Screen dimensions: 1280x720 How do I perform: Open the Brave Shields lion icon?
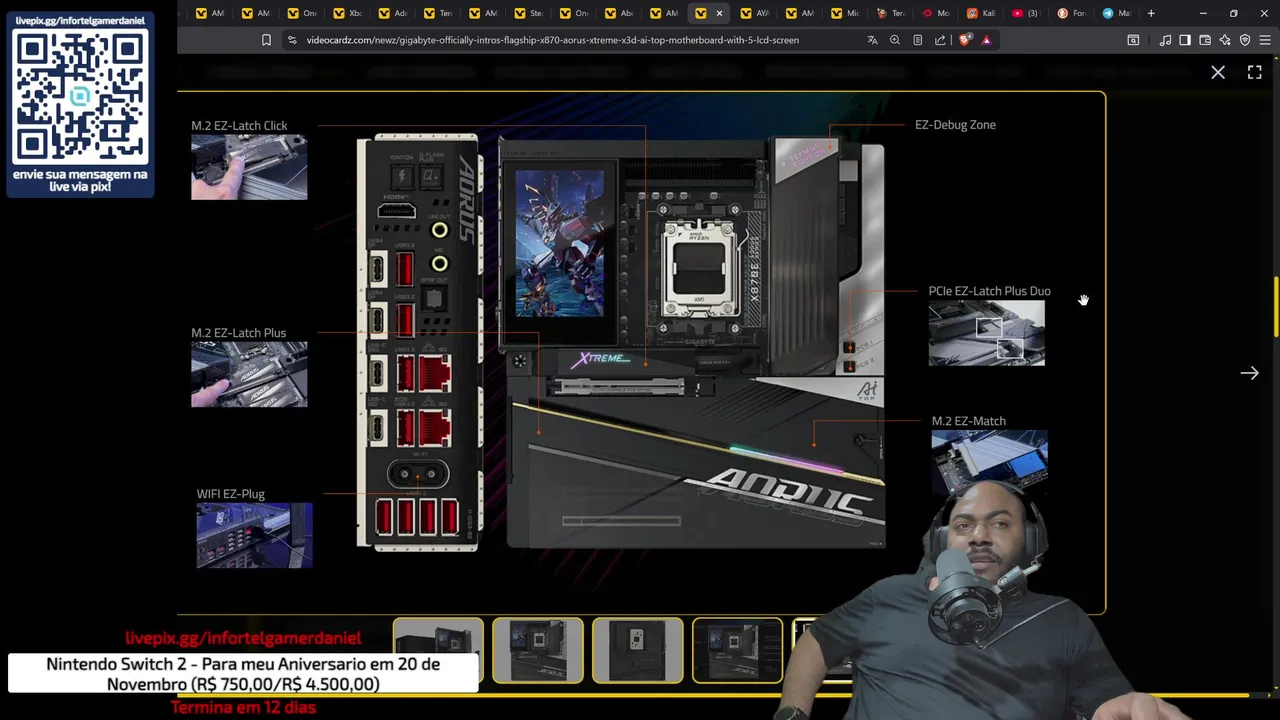964,40
